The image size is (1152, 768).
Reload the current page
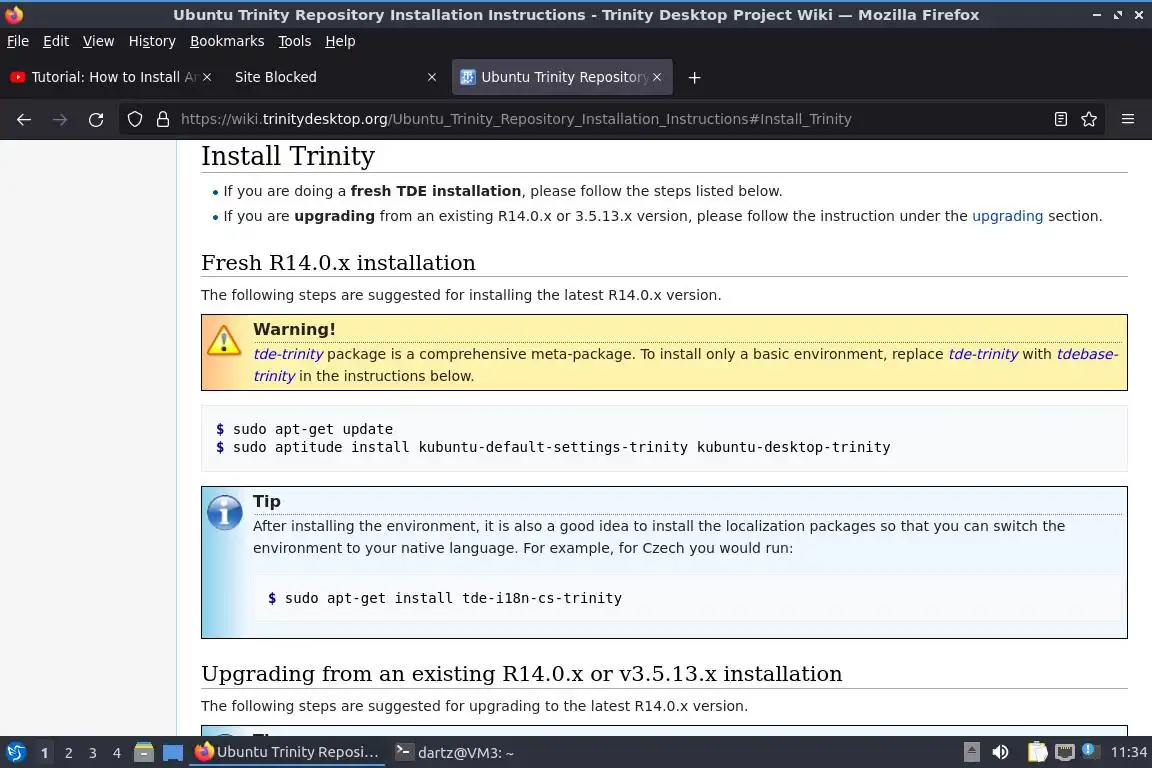[96, 119]
